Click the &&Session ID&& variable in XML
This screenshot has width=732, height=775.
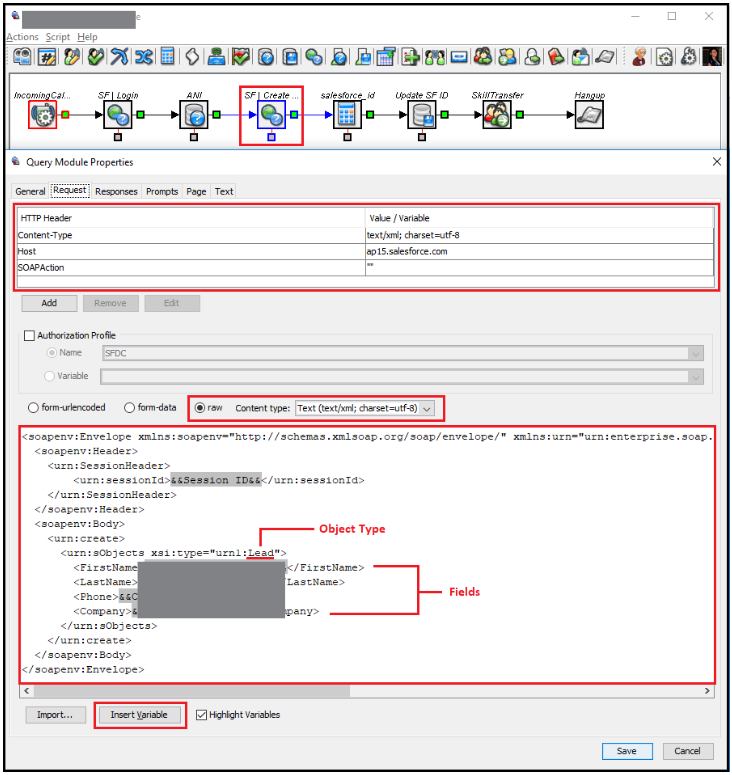(216, 480)
